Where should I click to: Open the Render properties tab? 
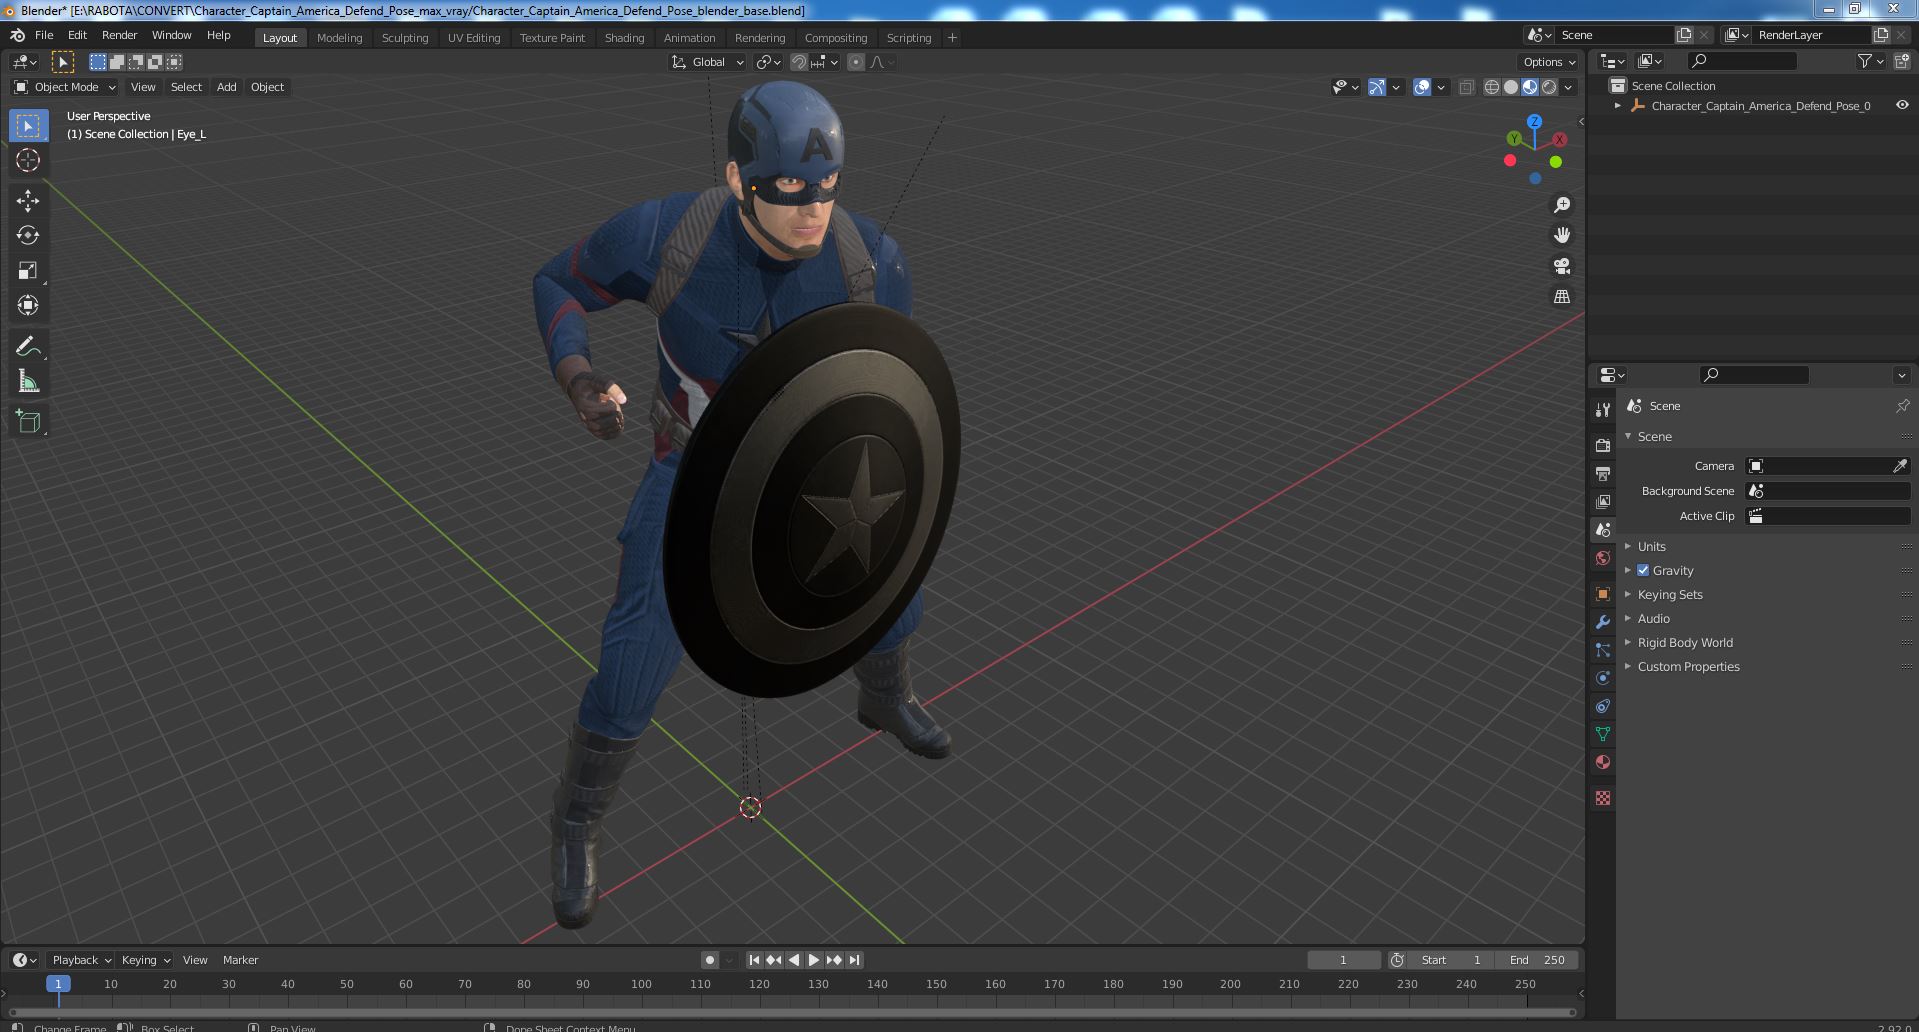click(1603, 445)
